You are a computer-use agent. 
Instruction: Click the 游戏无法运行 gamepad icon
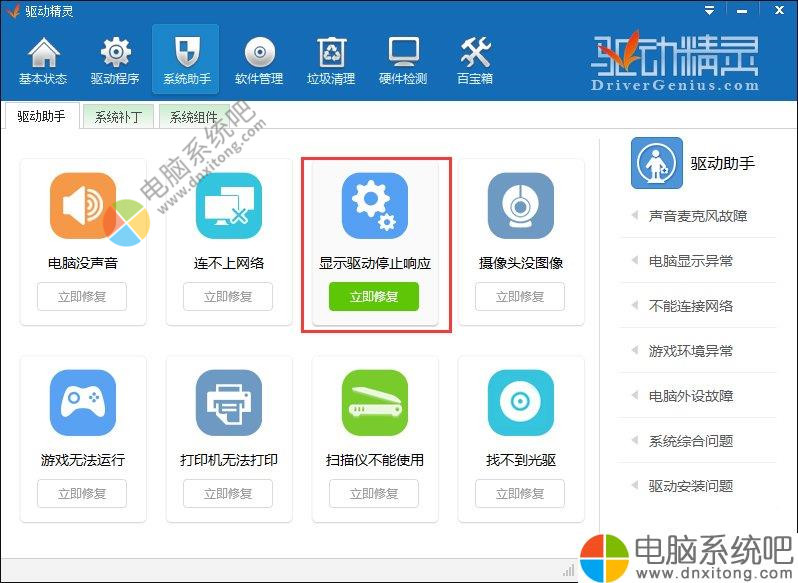(83, 403)
